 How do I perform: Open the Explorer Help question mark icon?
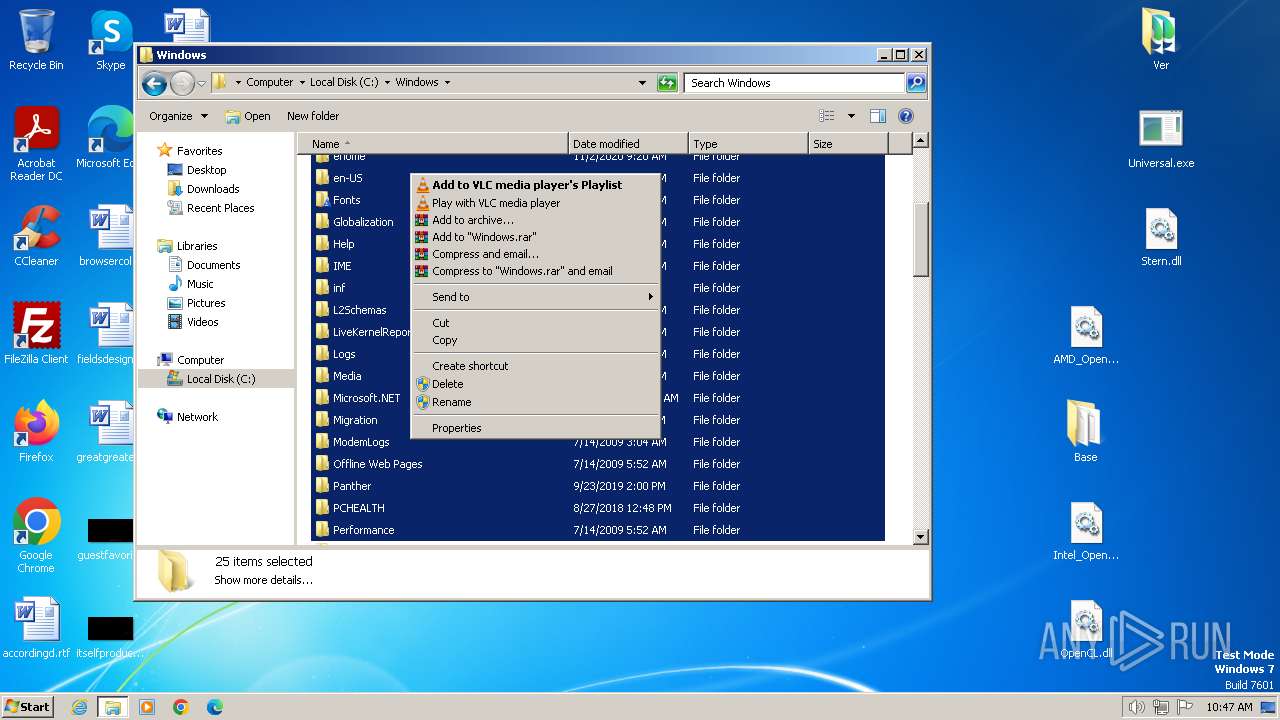pyautogui.click(x=906, y=116)
